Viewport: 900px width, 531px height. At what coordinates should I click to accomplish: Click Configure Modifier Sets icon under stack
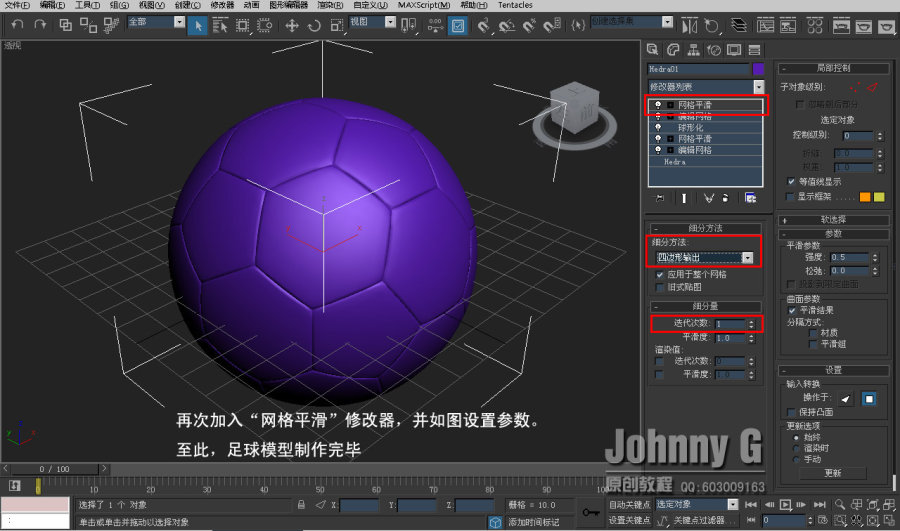[x=750, y=198]
